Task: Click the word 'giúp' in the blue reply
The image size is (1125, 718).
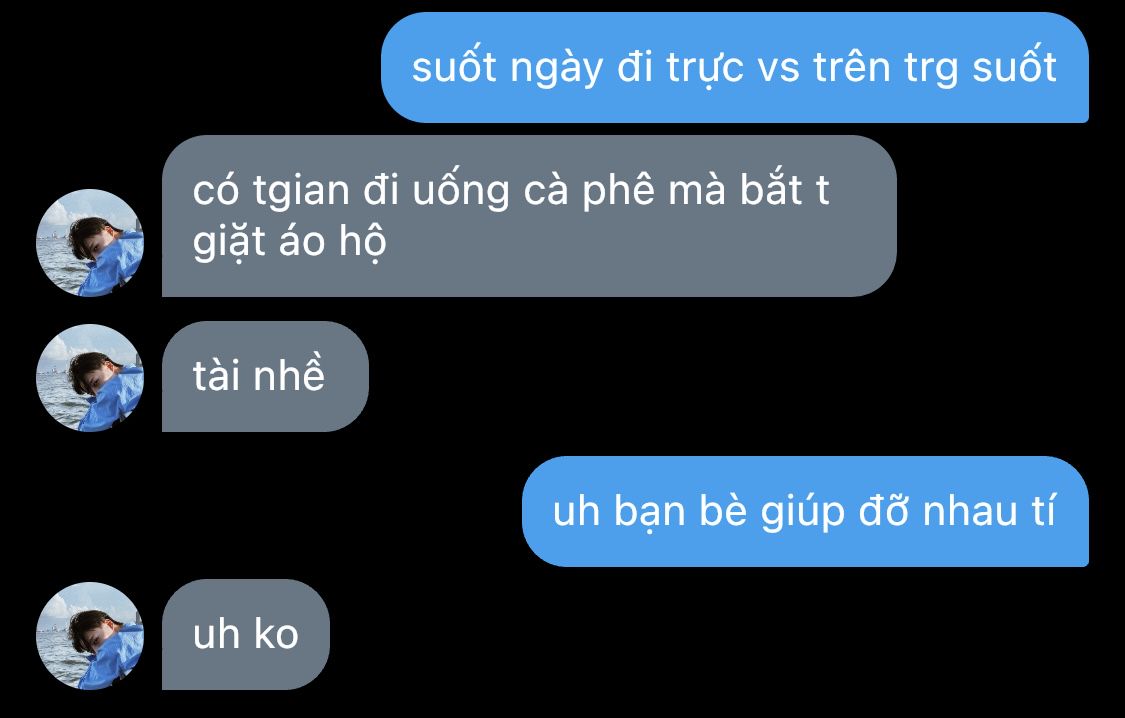Action: click(803, 513)
